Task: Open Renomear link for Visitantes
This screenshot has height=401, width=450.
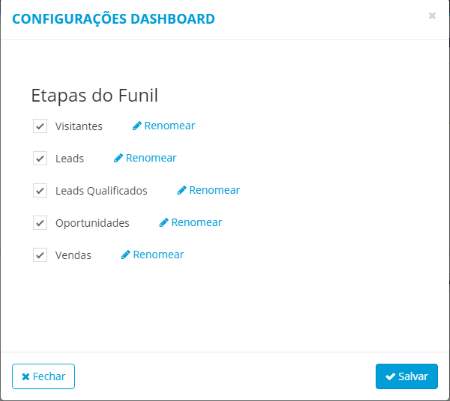Action: coord(169,126)
